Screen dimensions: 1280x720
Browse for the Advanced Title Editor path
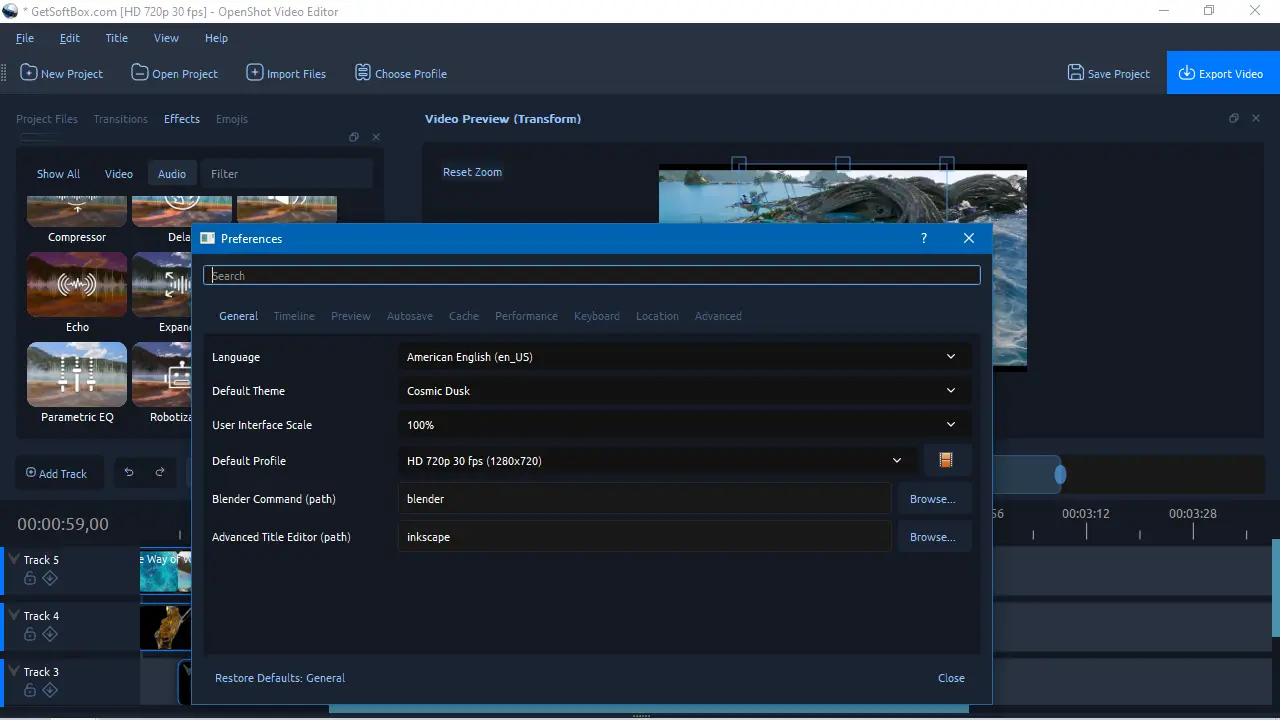pyautogui.click(x=933, y=536)
